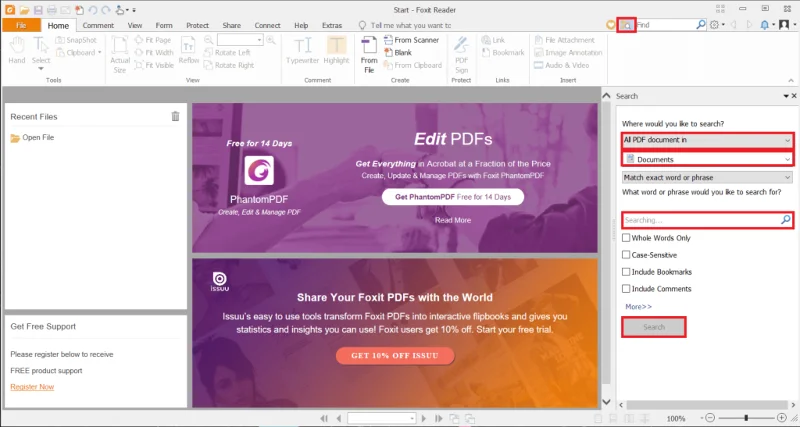Go to the last page arrow in status bar
The image size is (800, 427).
point(438,418)
